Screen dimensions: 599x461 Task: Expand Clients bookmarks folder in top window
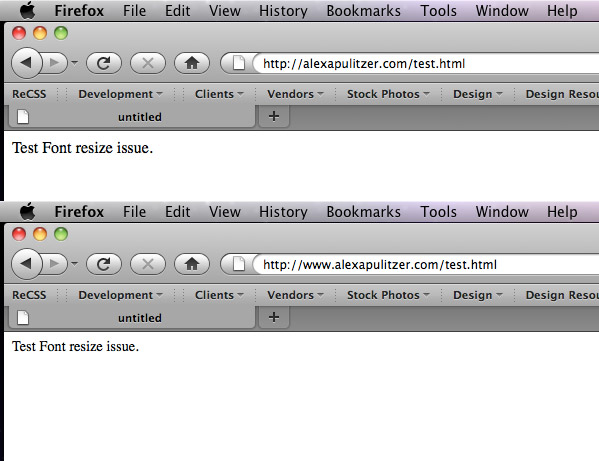pos(219,94)
